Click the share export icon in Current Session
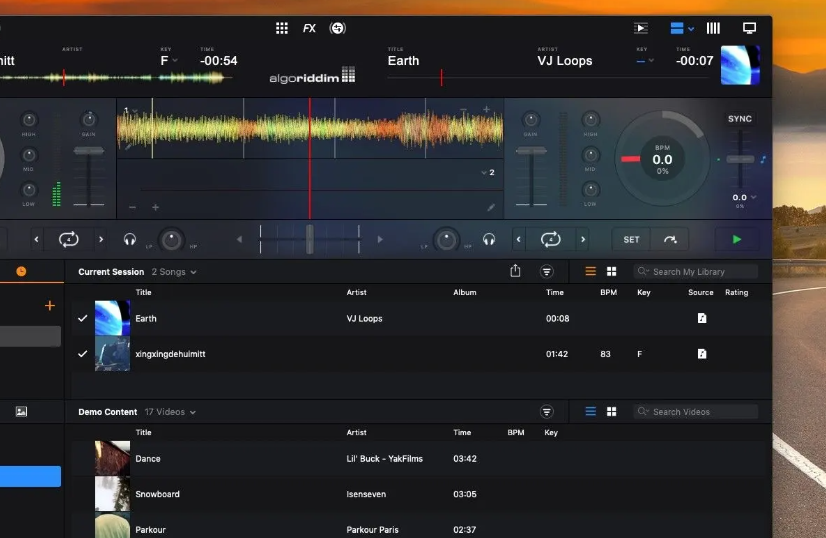This screenshot has height=538, width=826. click(x=515, y=271)
